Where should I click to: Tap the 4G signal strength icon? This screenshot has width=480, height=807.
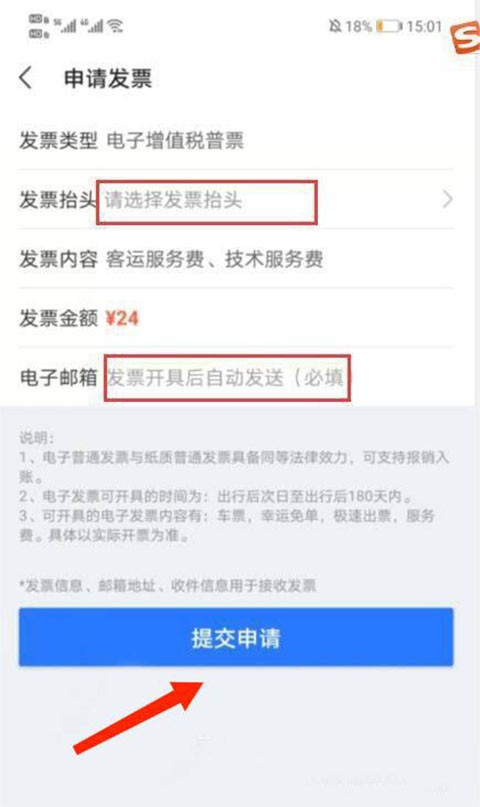(92, 25)
